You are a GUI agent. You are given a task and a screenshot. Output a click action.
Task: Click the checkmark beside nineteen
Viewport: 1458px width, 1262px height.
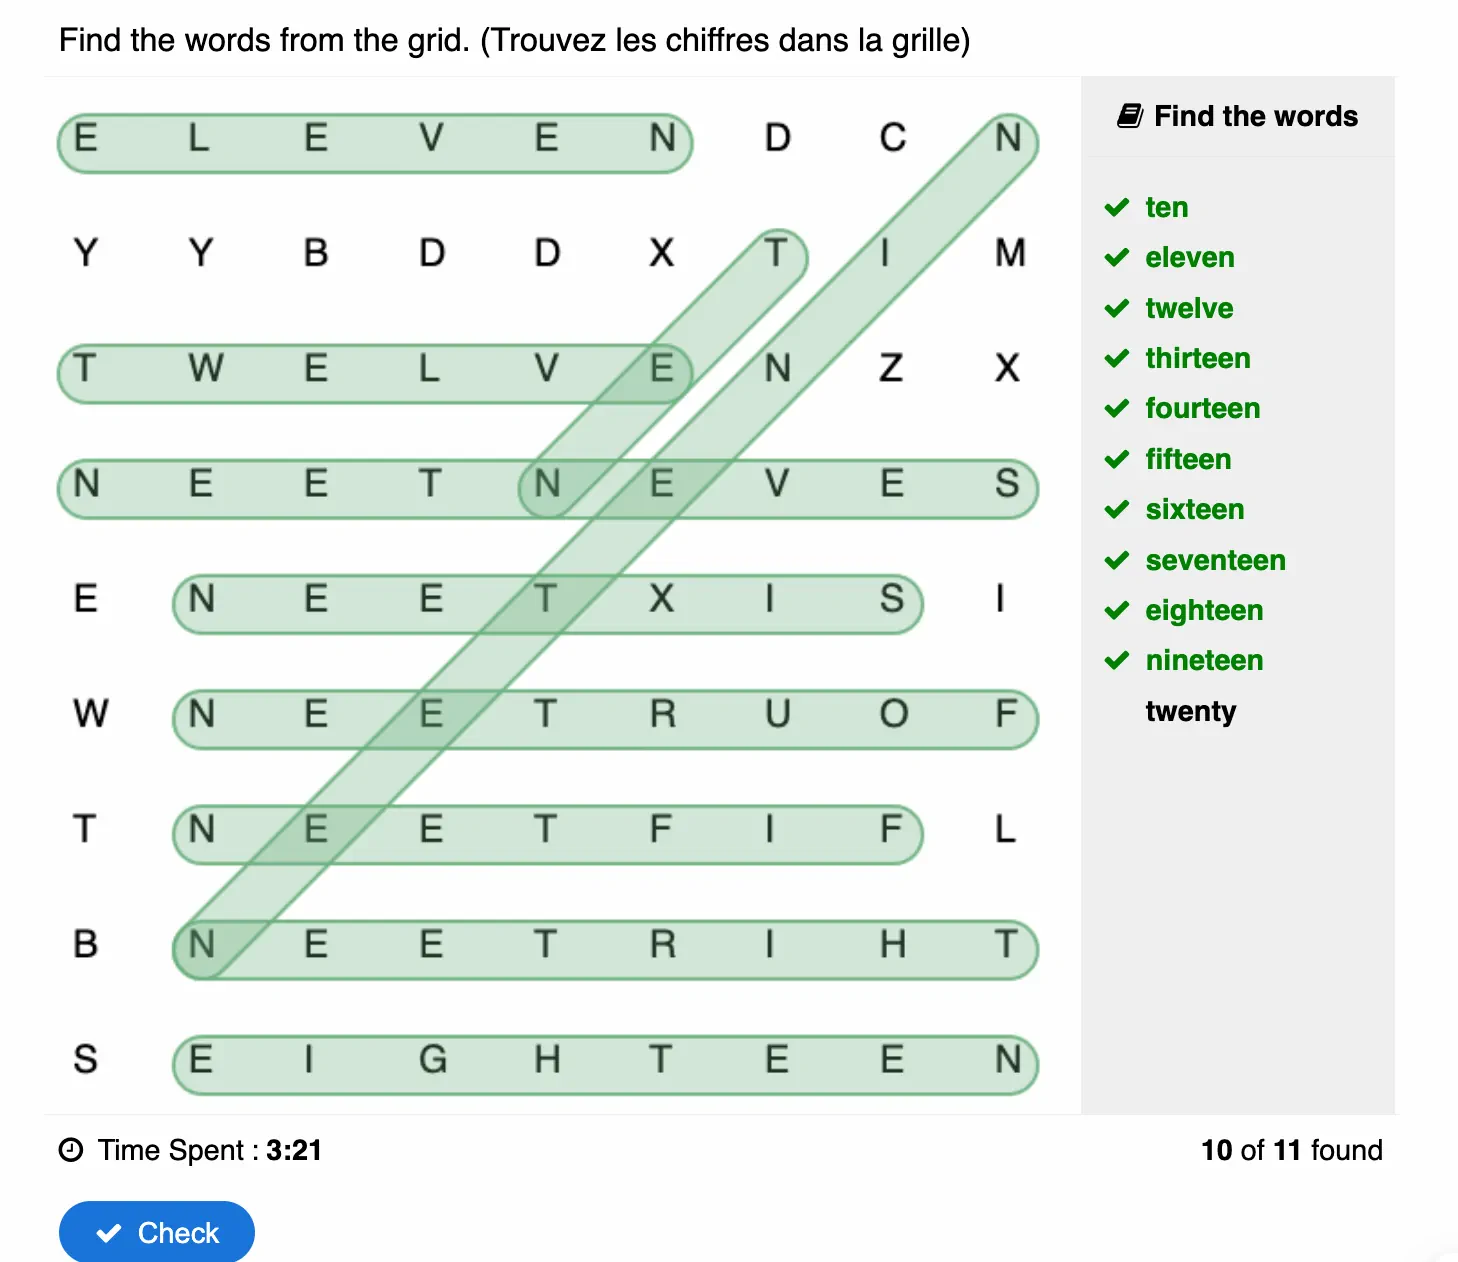[x=1117, y=661]
